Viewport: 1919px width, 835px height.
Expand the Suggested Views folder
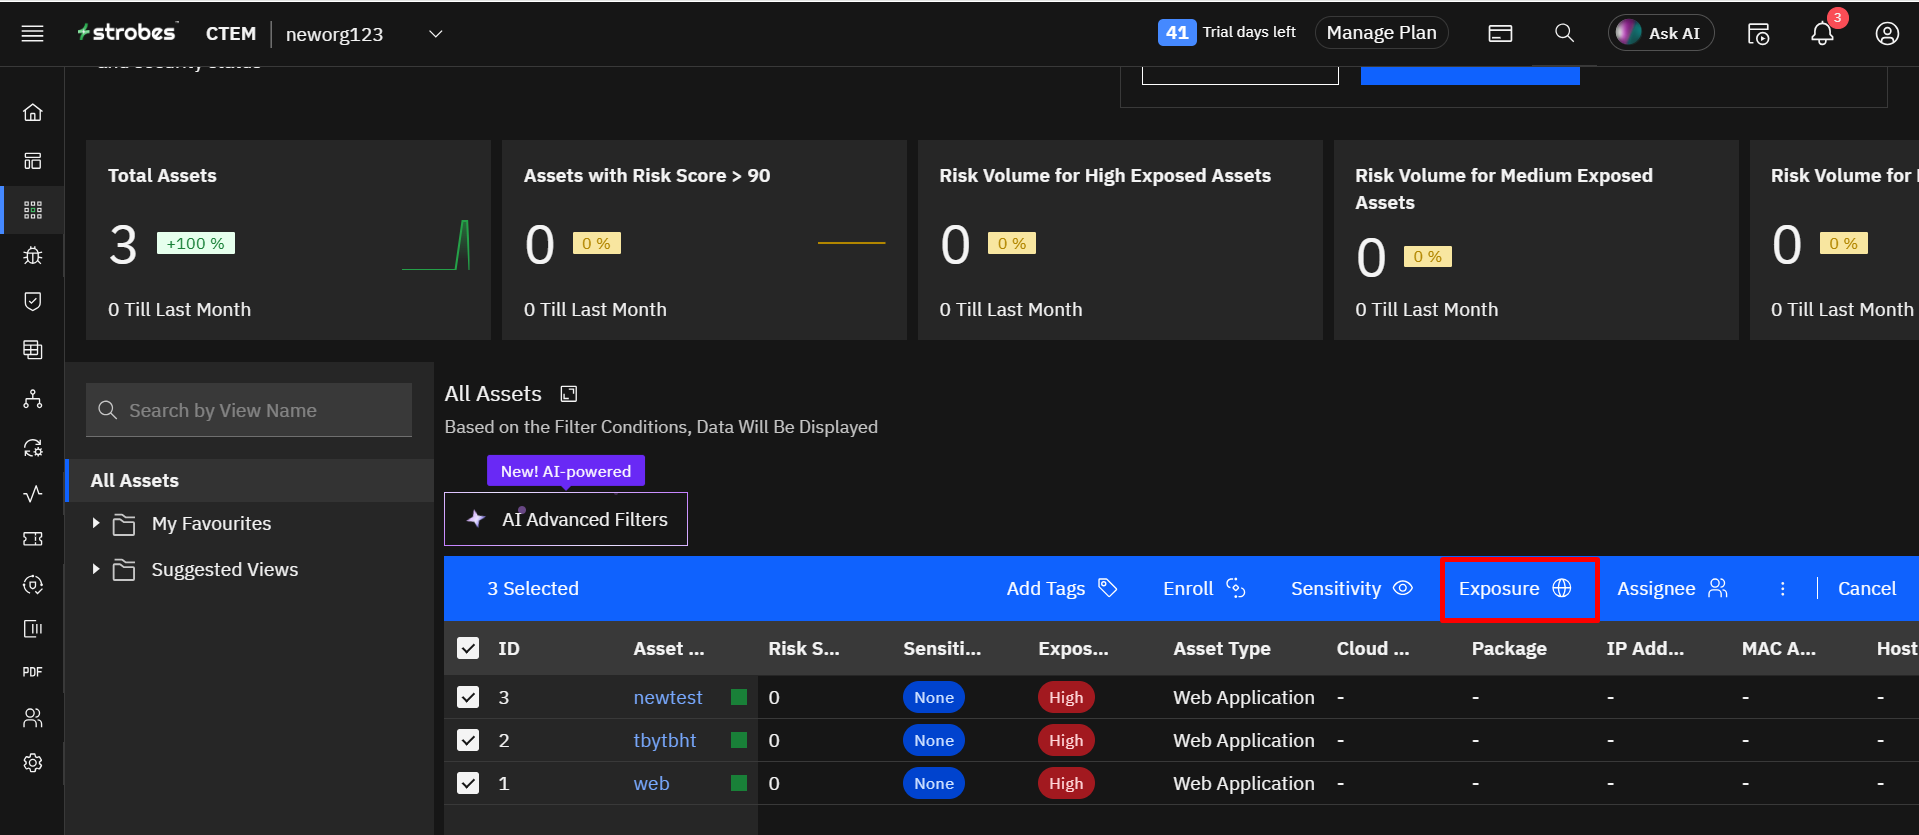tap(96, 569)
